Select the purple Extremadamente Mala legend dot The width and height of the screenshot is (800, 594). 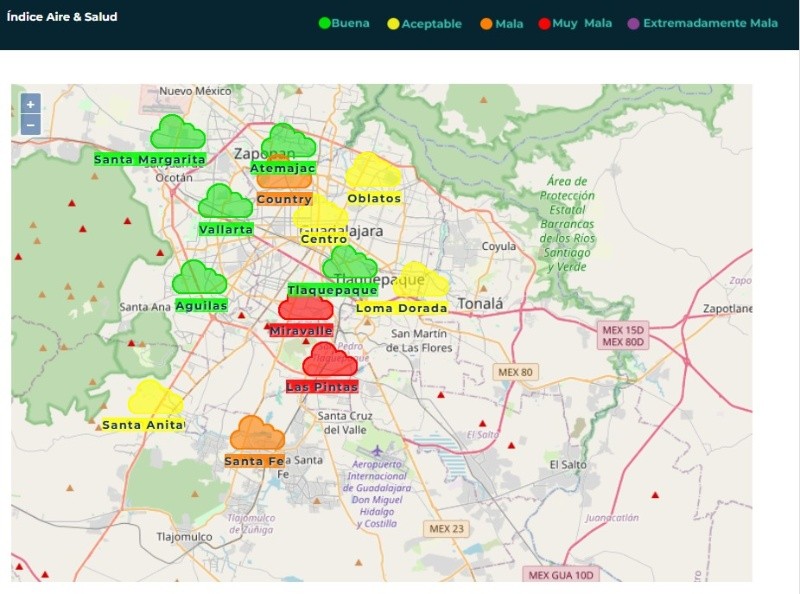632,23
